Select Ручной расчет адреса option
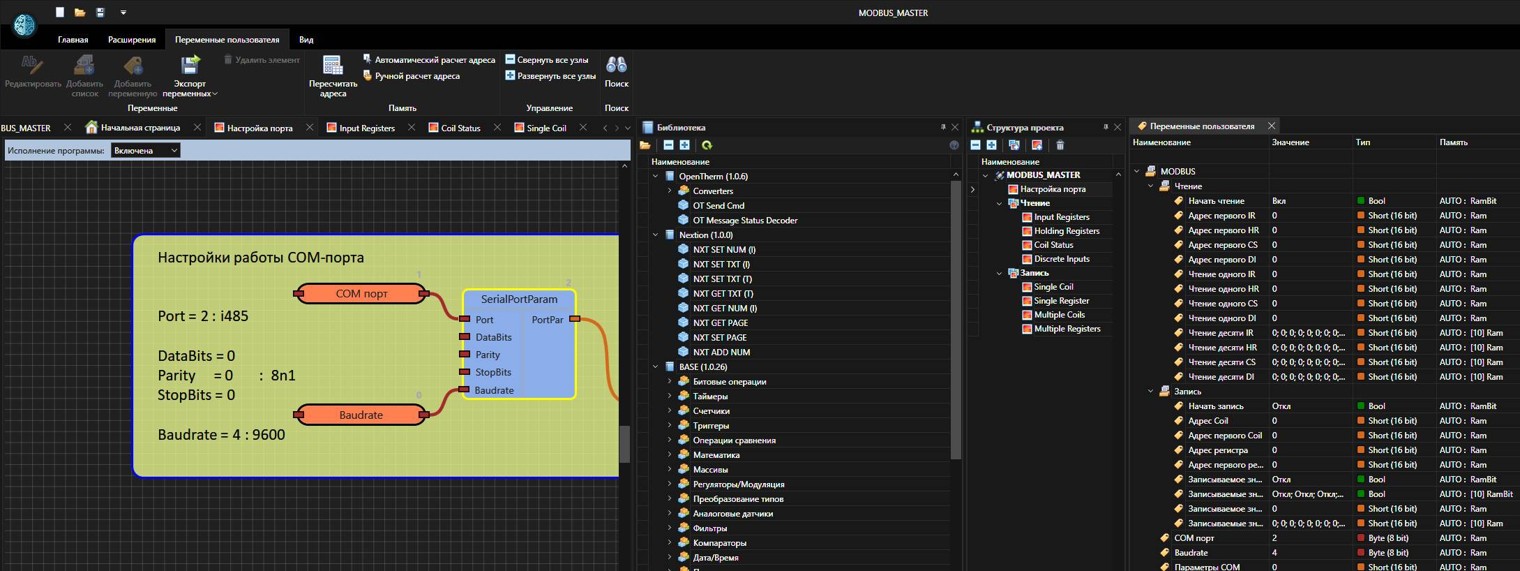Screen dimensions: 1520x571 pyautogui.click(x=411, y=76)
